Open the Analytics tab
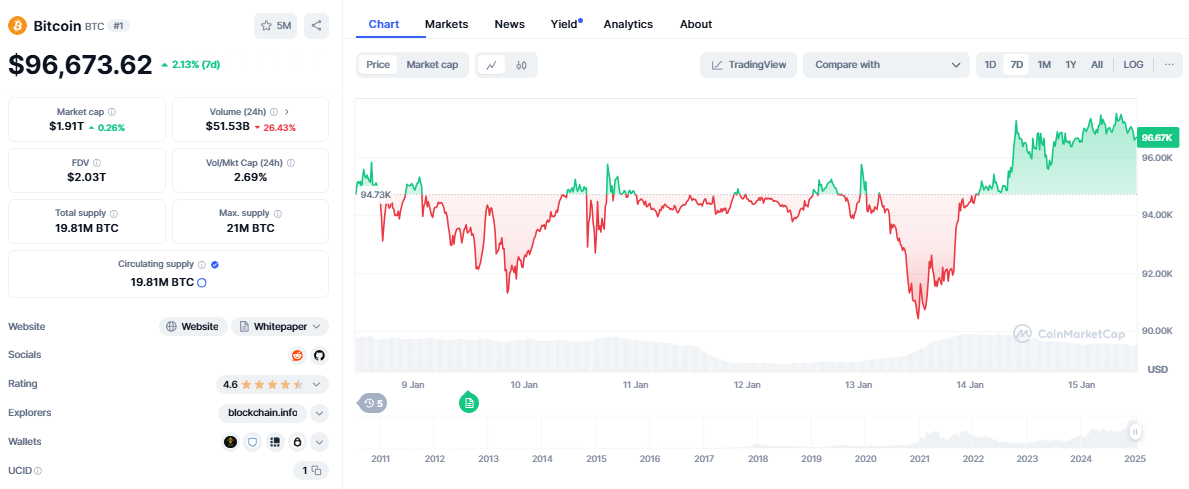Image resolution: width=1189 pixels, height=489 pixels. click(628, 24)
